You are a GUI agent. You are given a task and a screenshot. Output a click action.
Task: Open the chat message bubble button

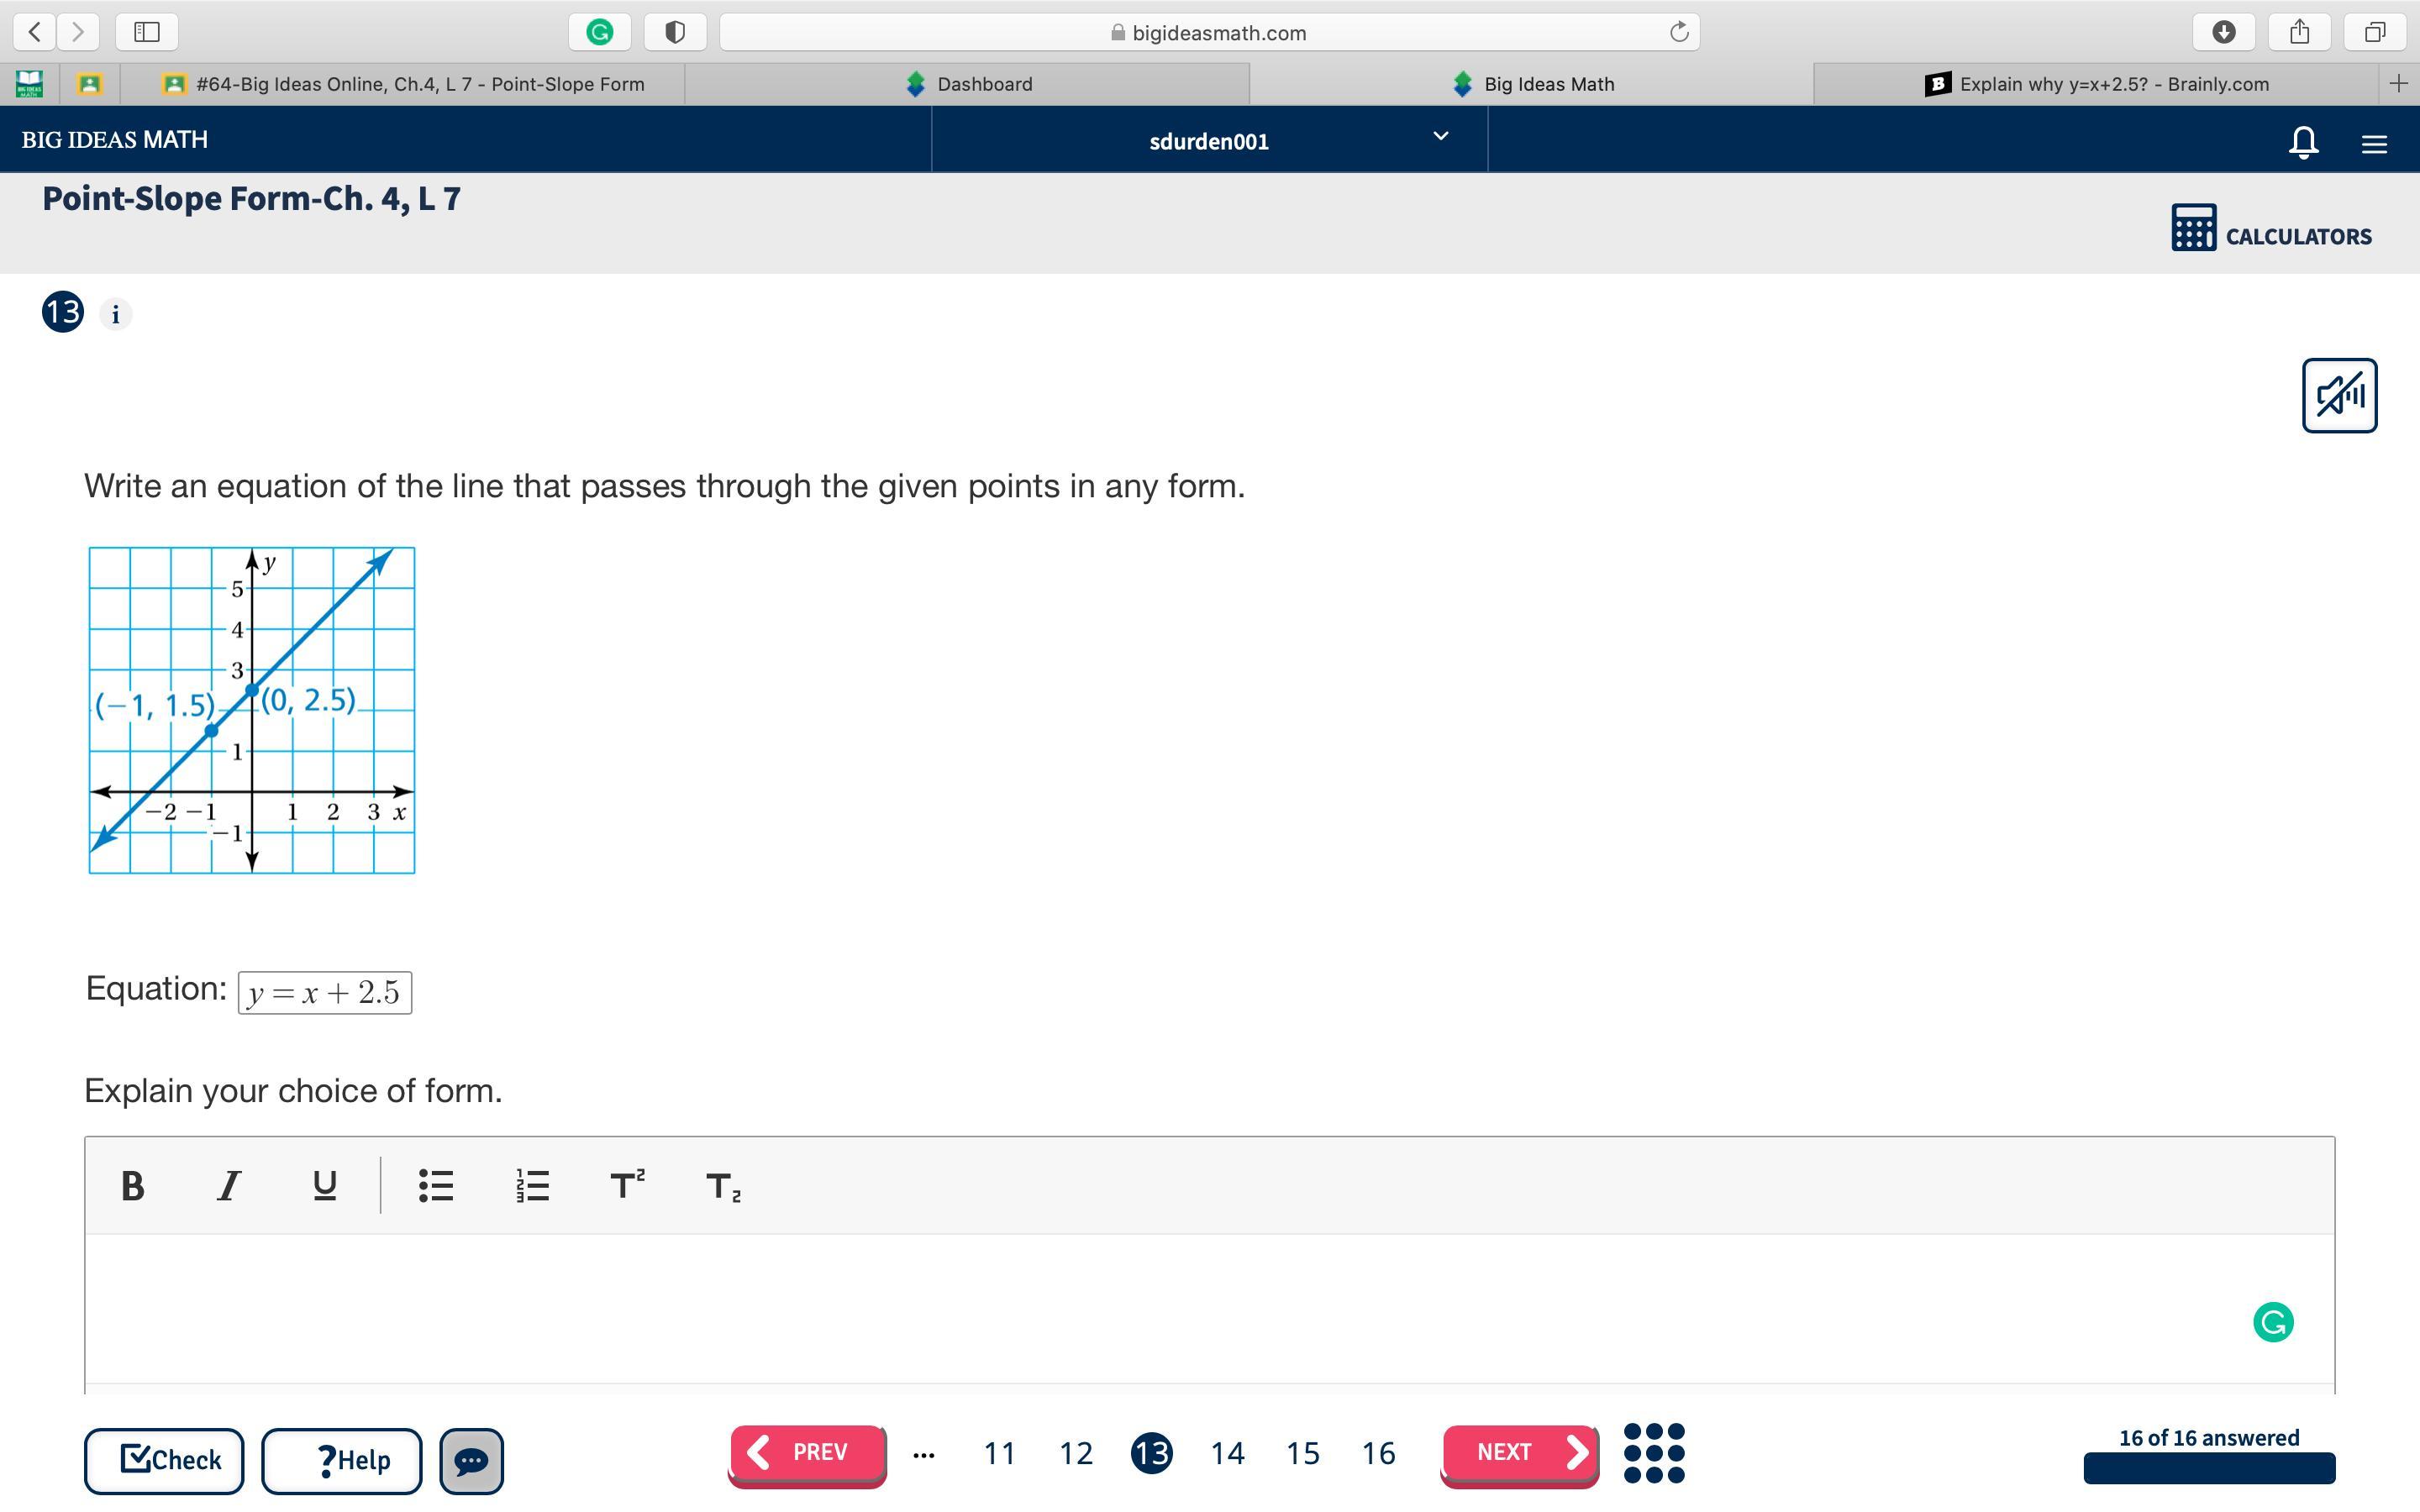(471, 1461)
